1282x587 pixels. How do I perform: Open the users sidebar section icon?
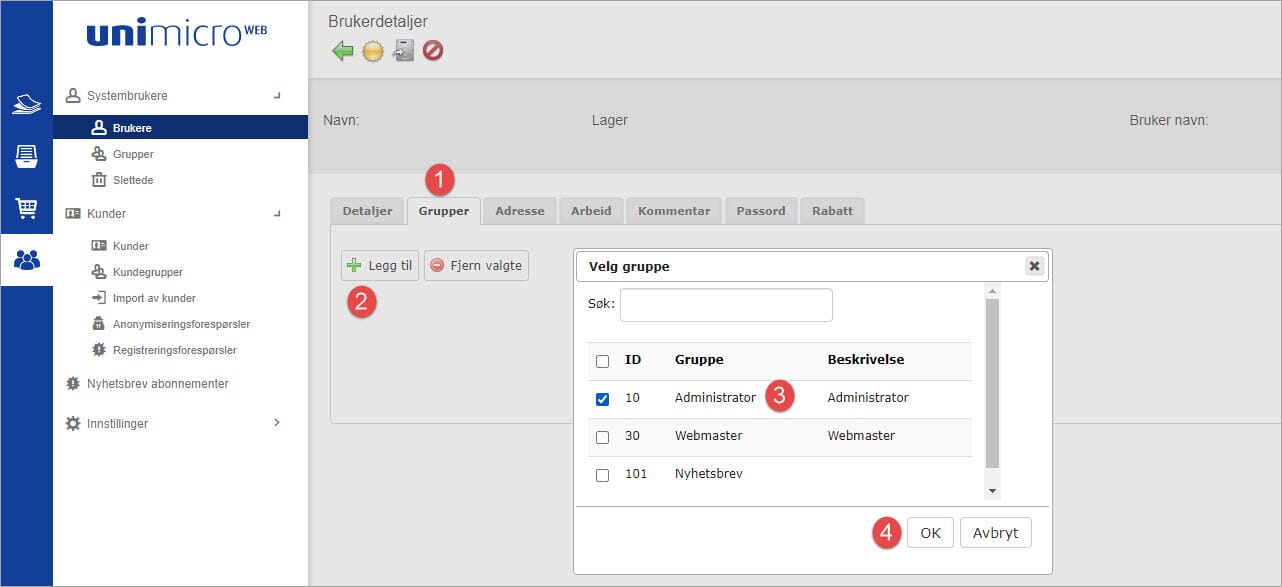tap(27, 260)
